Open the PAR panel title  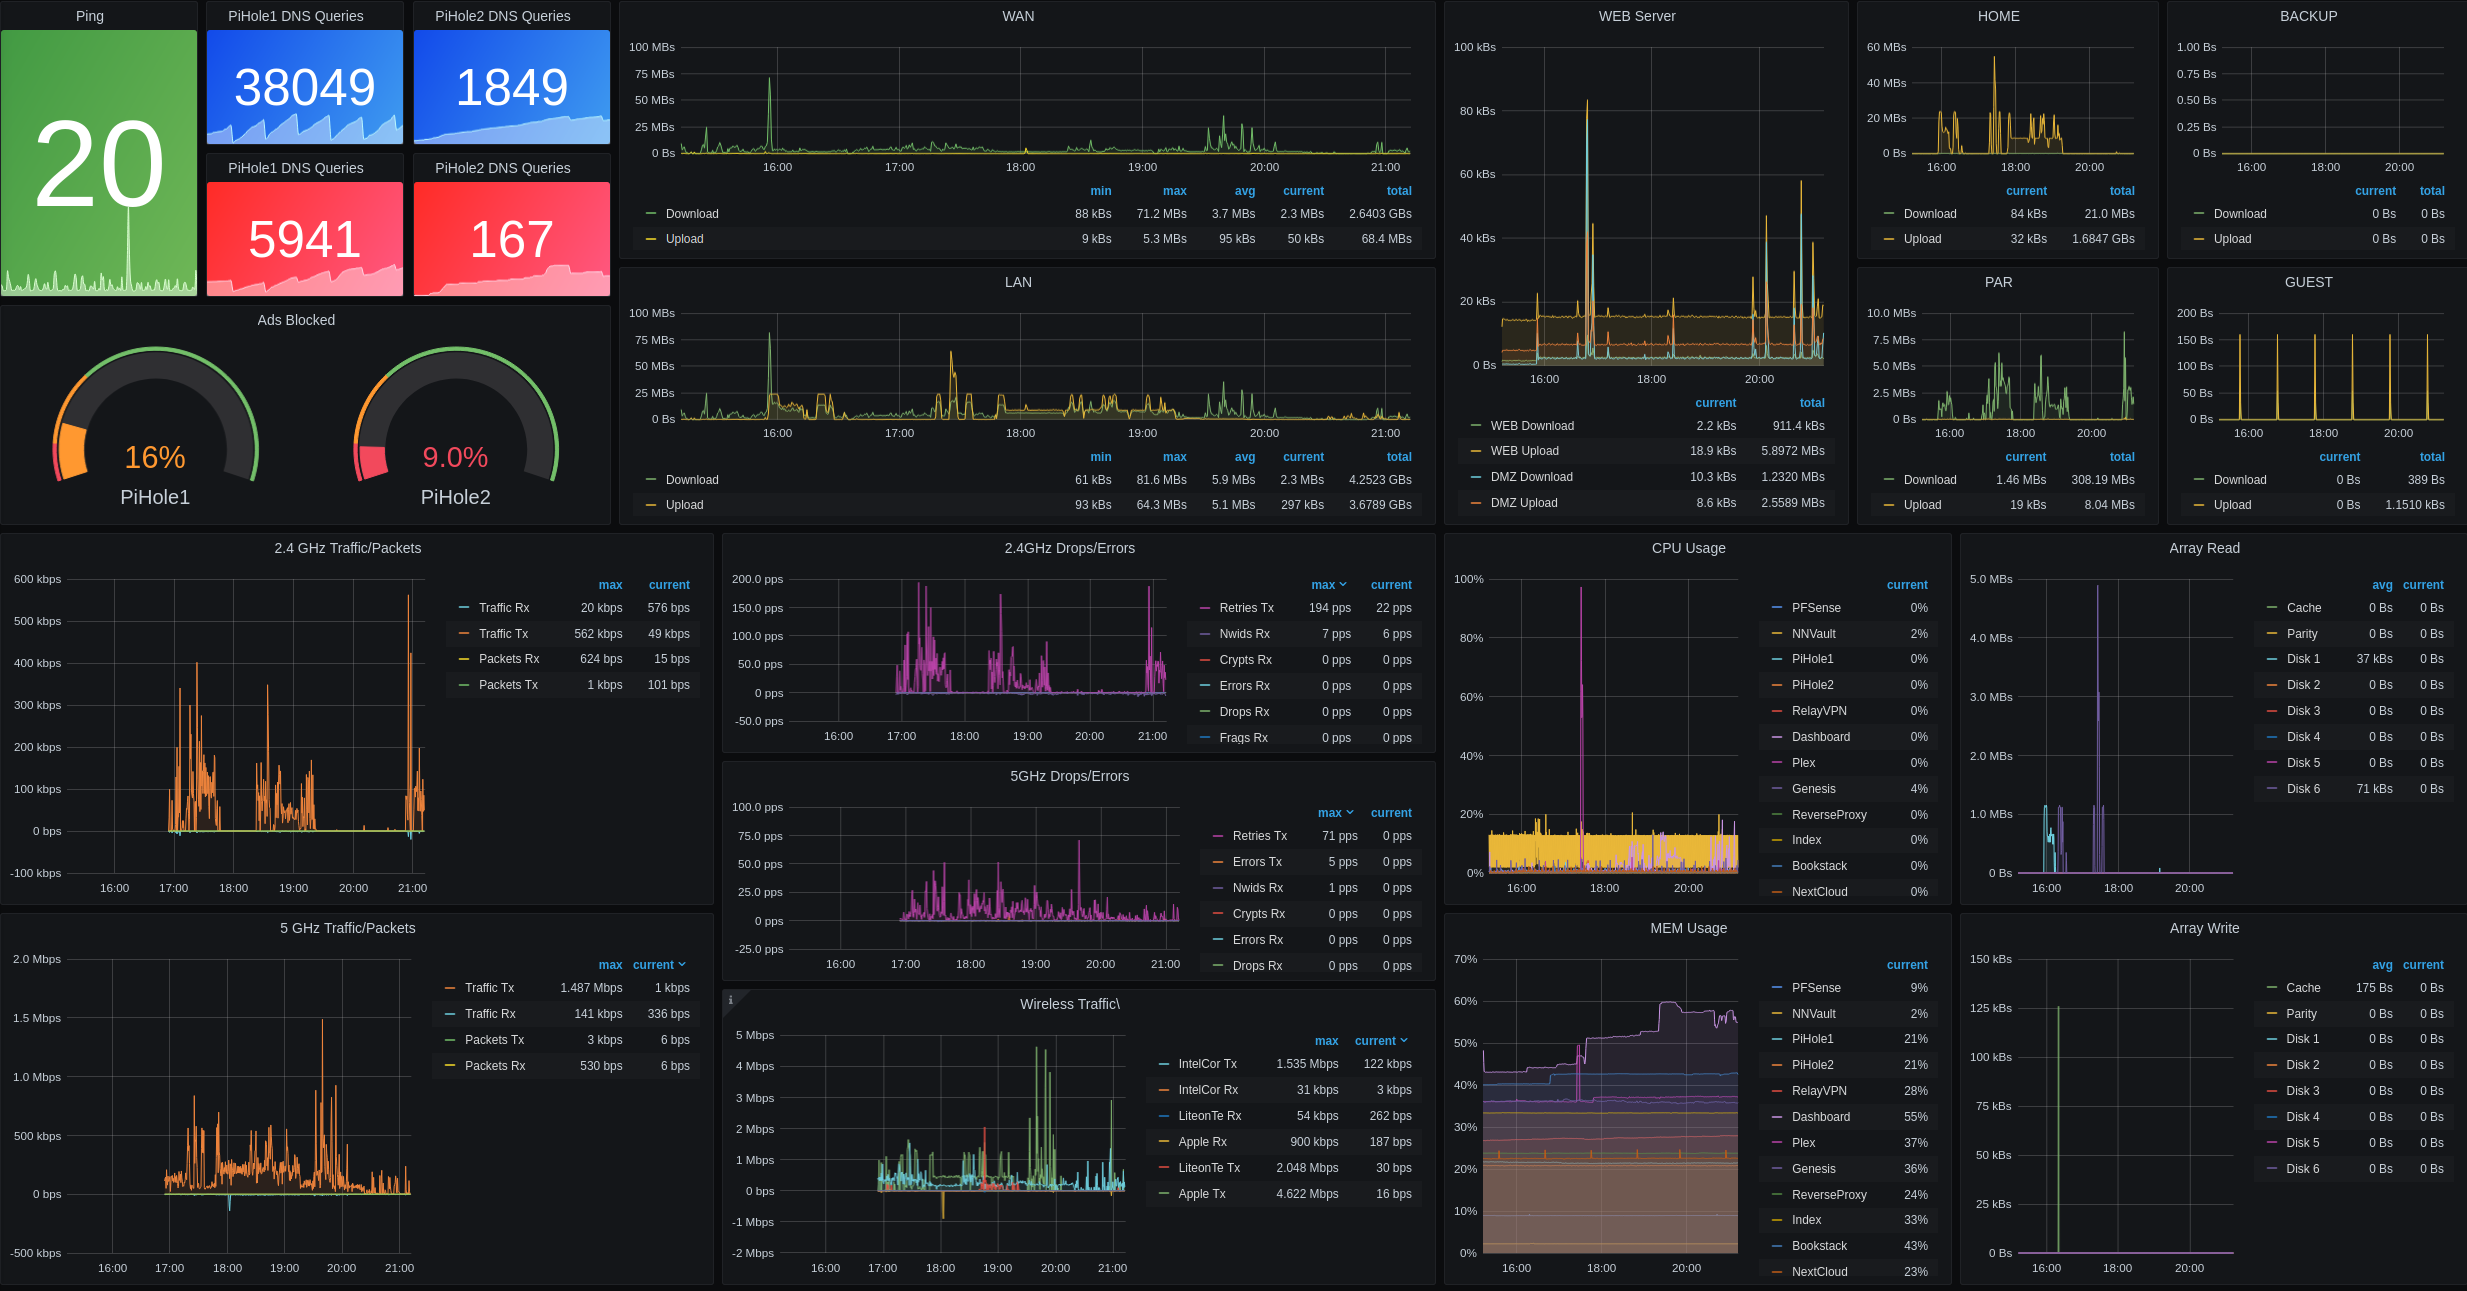1998,282
